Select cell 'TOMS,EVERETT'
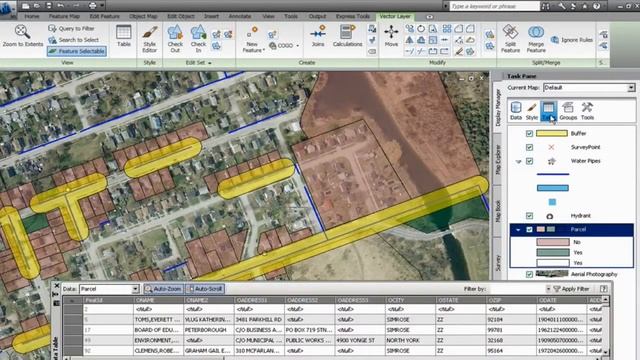This screenshot has height=360, width=640. tap(158, 320)
